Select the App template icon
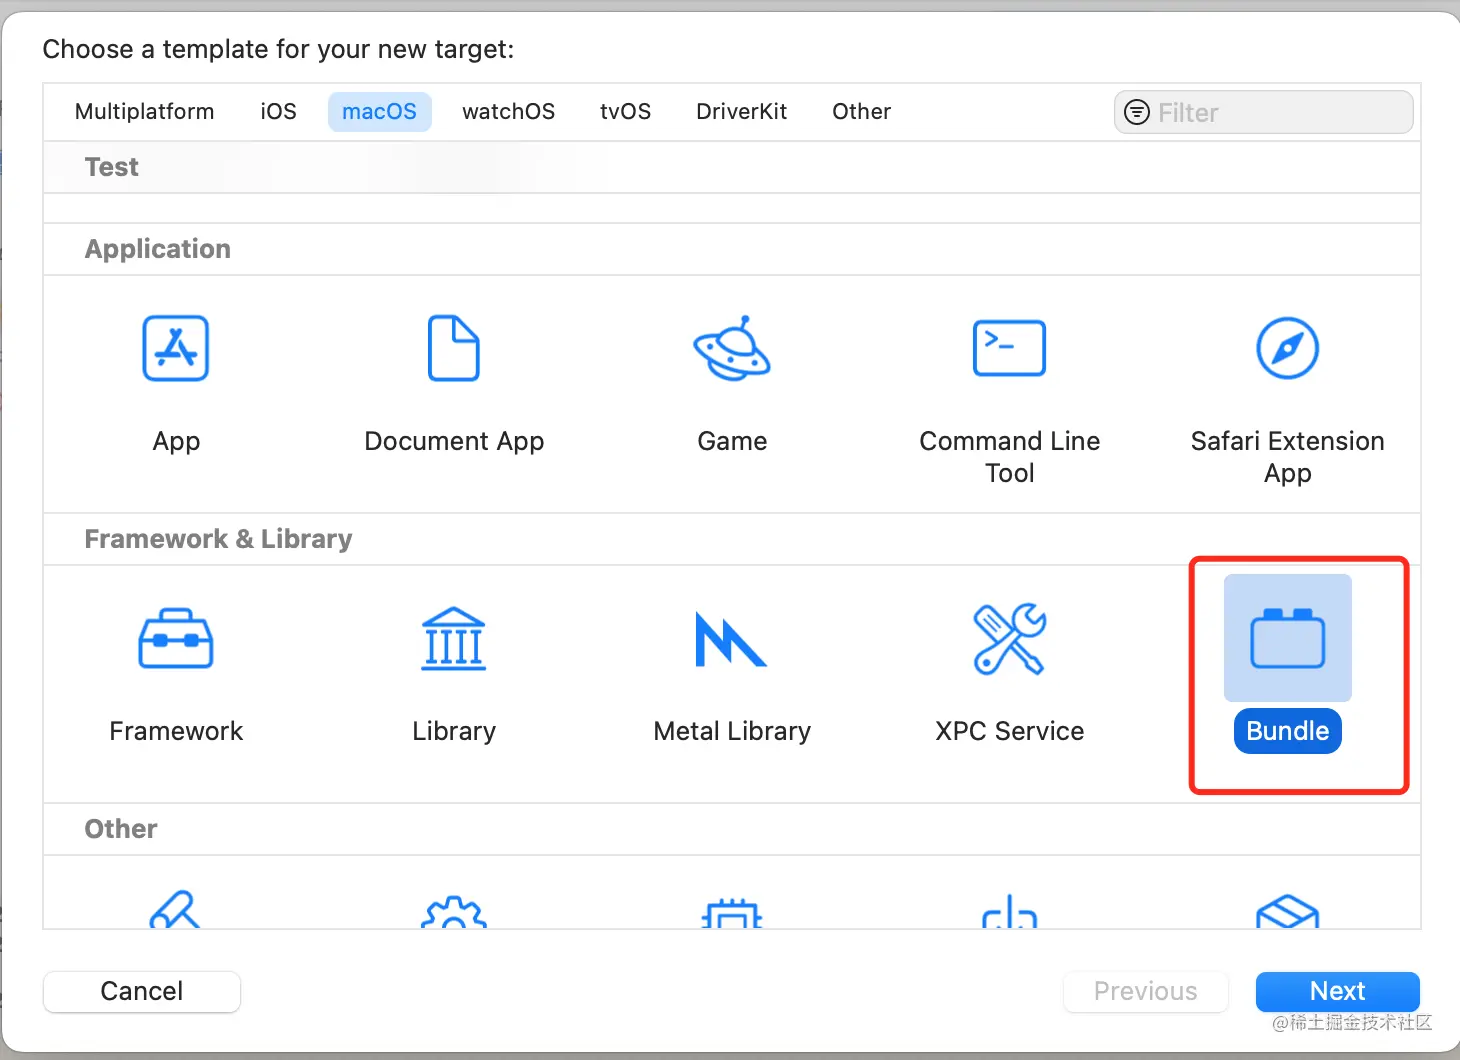 176,348
